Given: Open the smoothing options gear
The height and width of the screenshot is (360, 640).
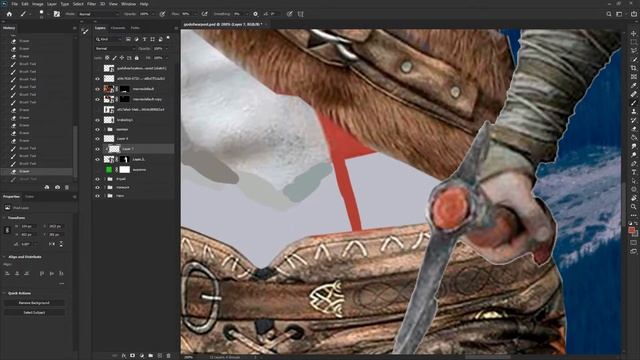Looking at the screenshot, I should point(256,14).
